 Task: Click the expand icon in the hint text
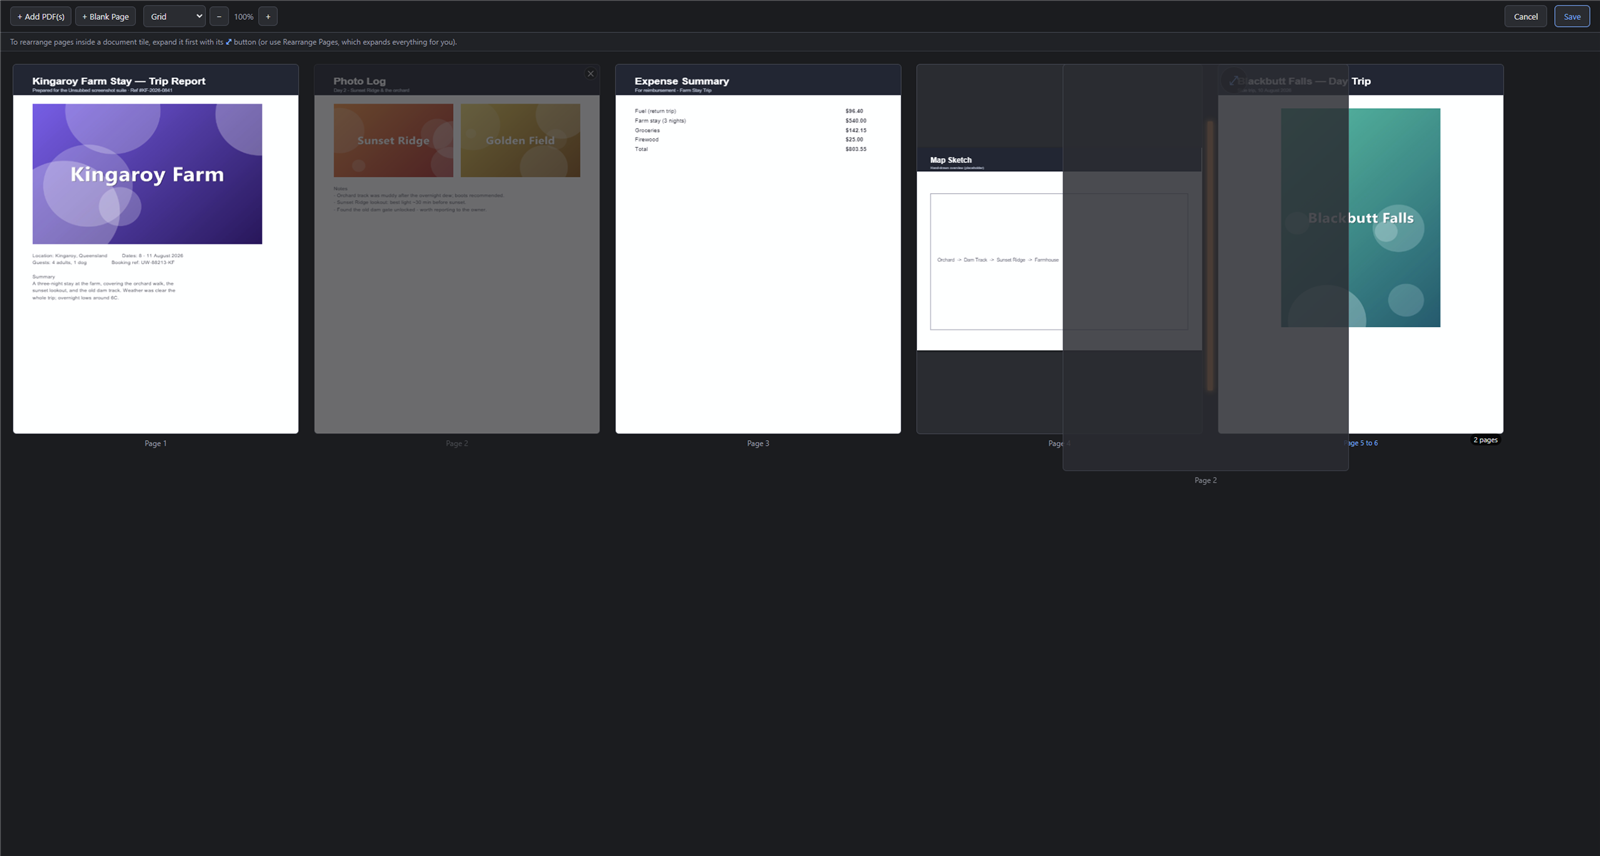(229, 42)
